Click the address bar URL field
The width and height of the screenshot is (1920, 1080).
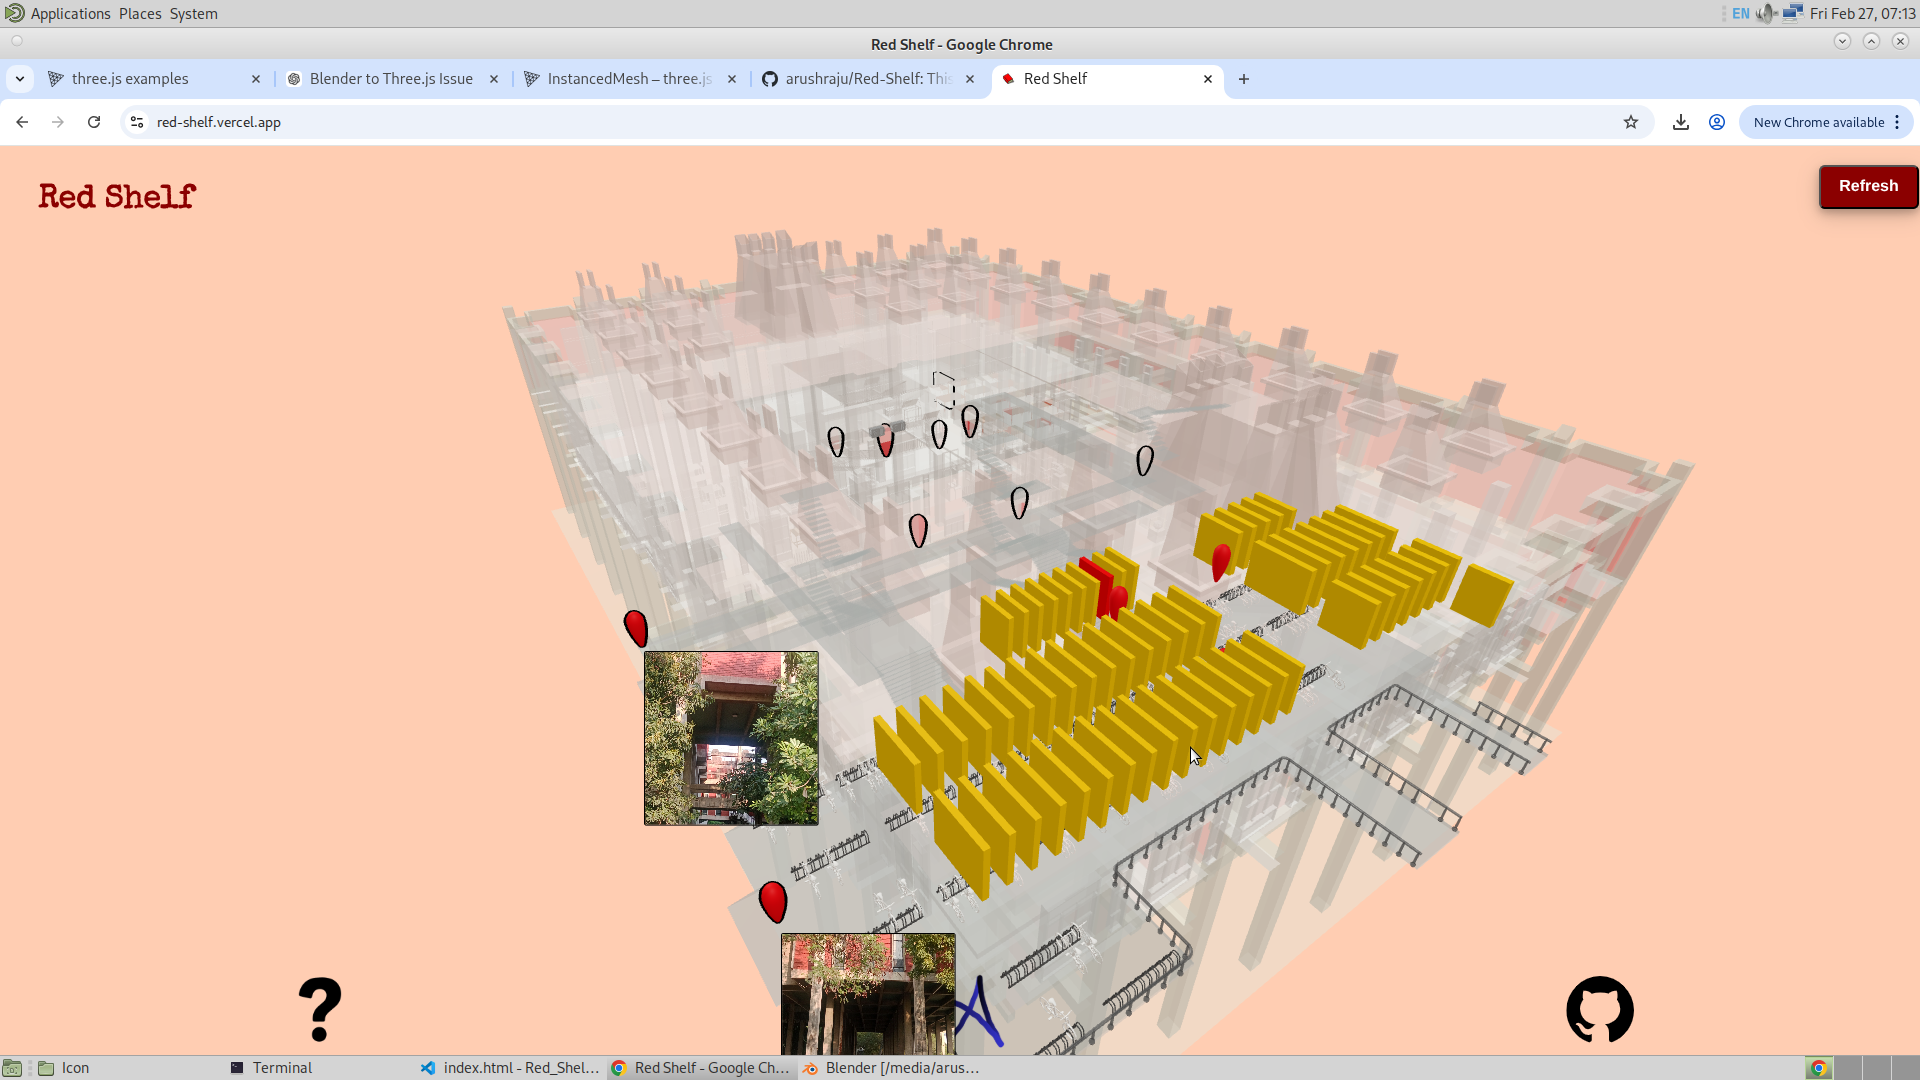(400, 122)
